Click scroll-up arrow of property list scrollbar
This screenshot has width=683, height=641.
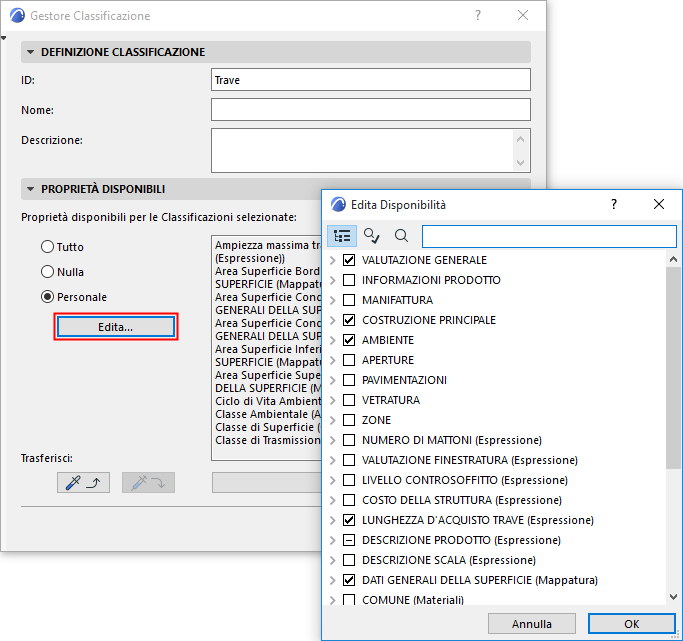coord(673,260)
